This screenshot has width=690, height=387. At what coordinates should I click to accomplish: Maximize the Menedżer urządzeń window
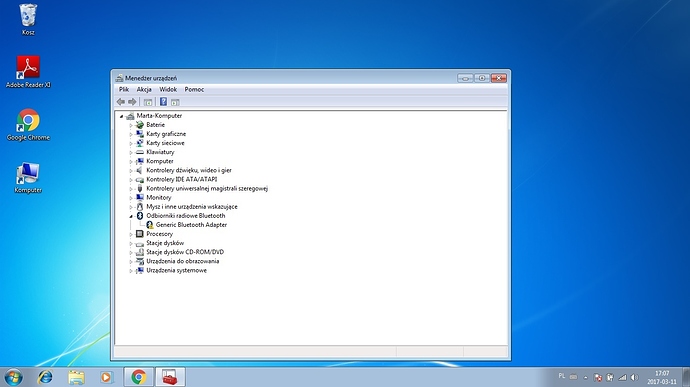coord(482,78)
